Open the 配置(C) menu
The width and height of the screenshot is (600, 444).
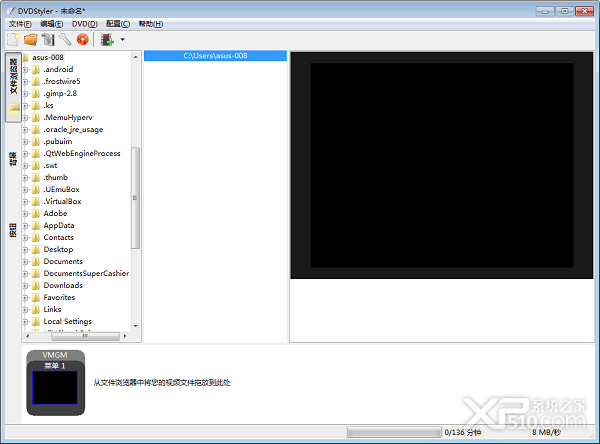[x=118, y=24]
